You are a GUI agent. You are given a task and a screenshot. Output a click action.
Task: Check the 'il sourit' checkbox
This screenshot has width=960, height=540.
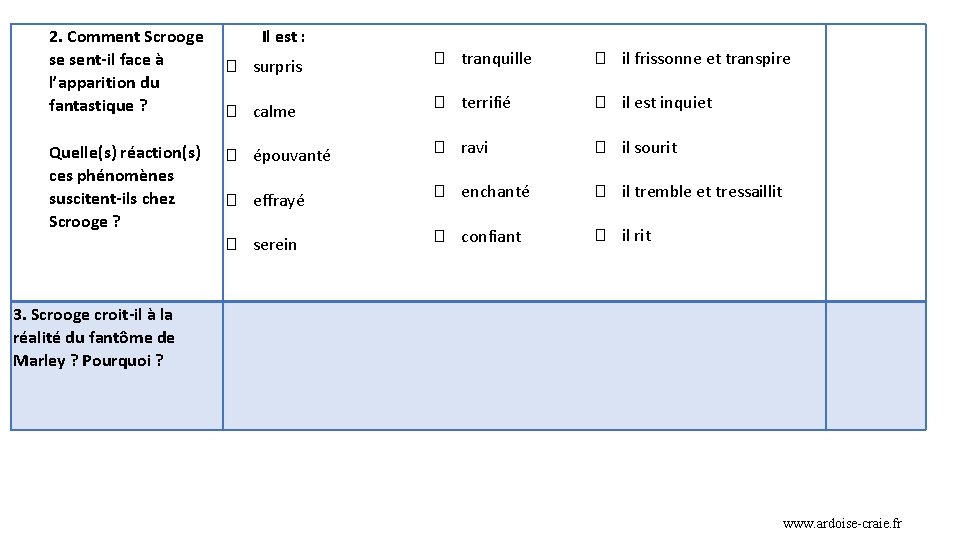(x=601, y=147)
